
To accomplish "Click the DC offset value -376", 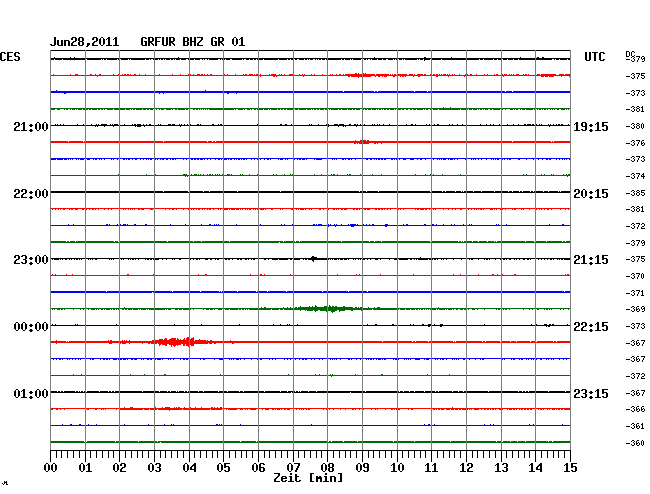I will [x=635, y=143].
